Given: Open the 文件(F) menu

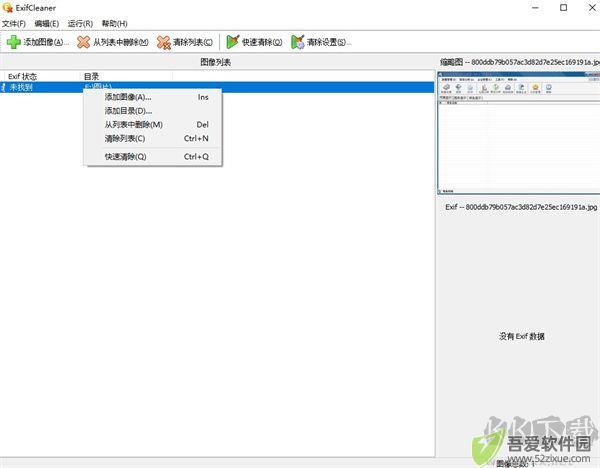Looking at the screenshot, I should tap(14, 24).
